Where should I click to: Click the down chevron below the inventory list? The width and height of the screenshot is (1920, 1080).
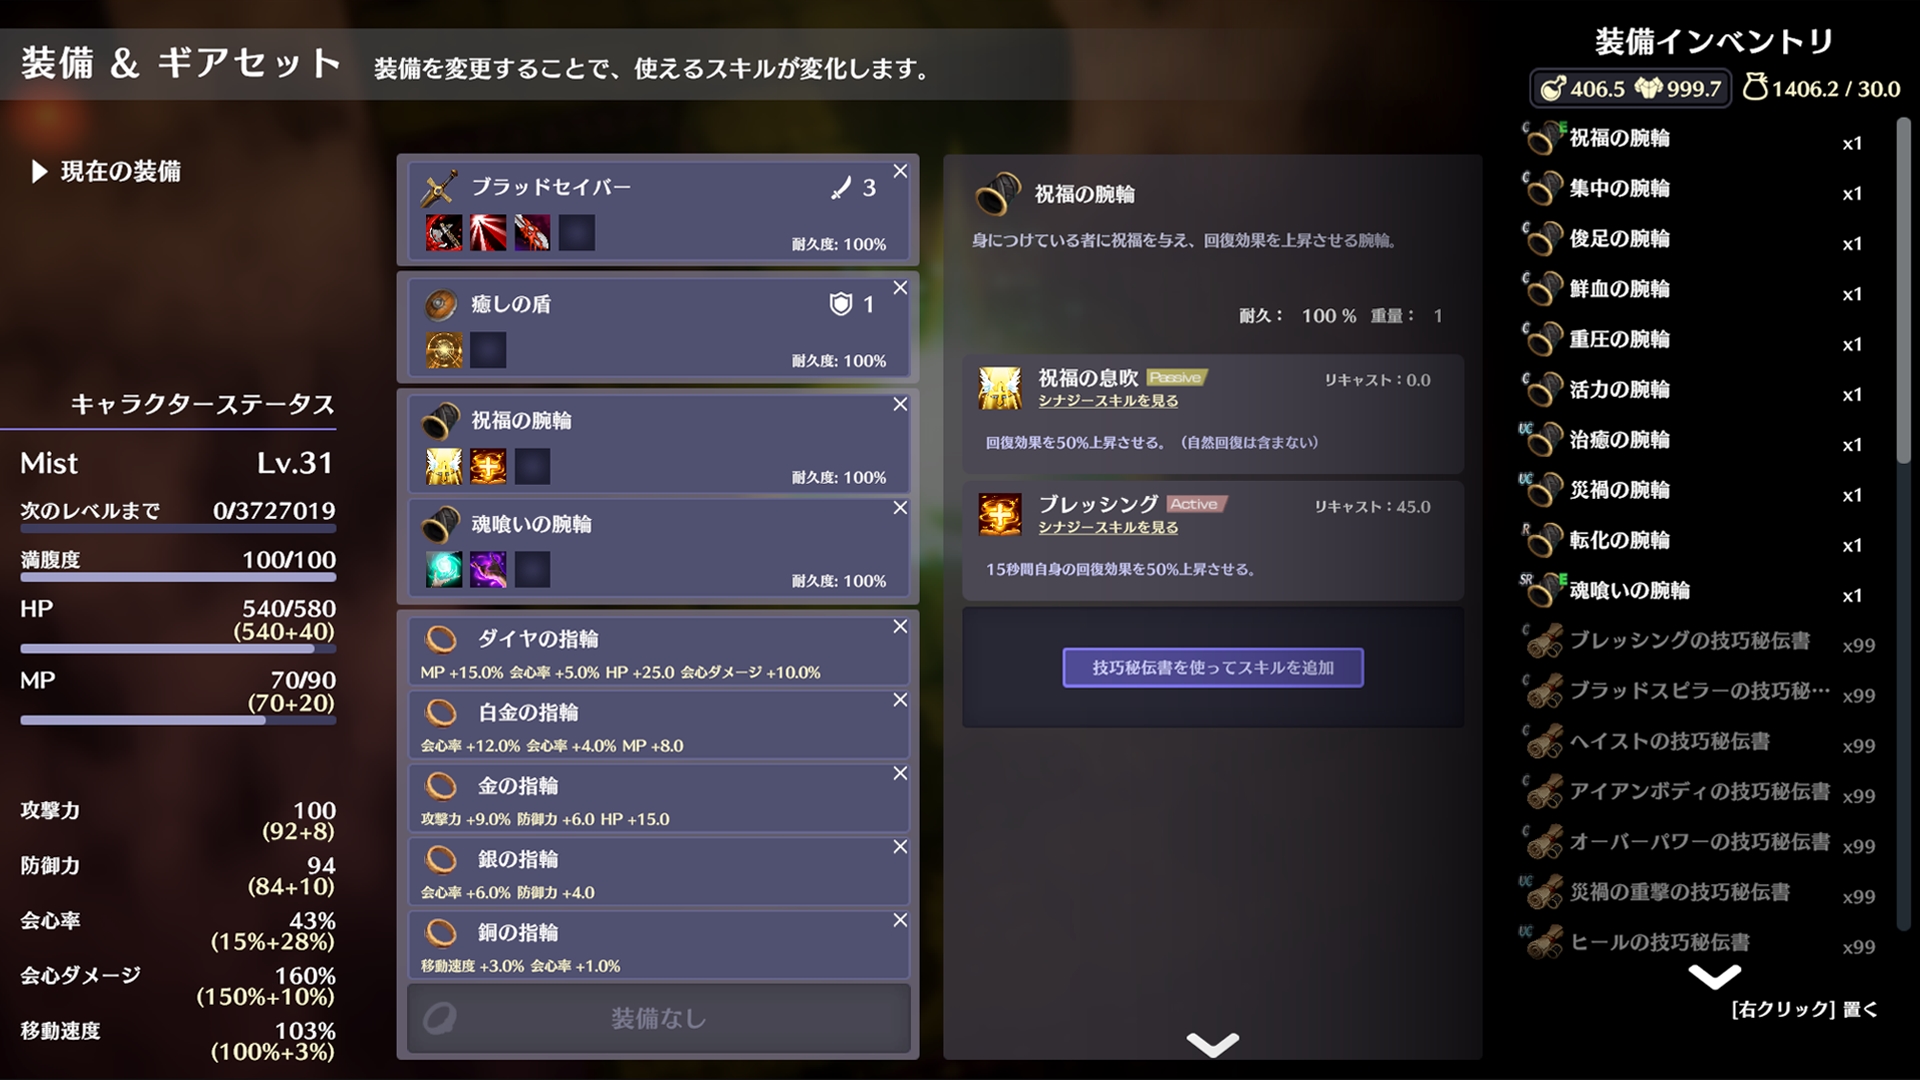click(x=1714, y=976)
